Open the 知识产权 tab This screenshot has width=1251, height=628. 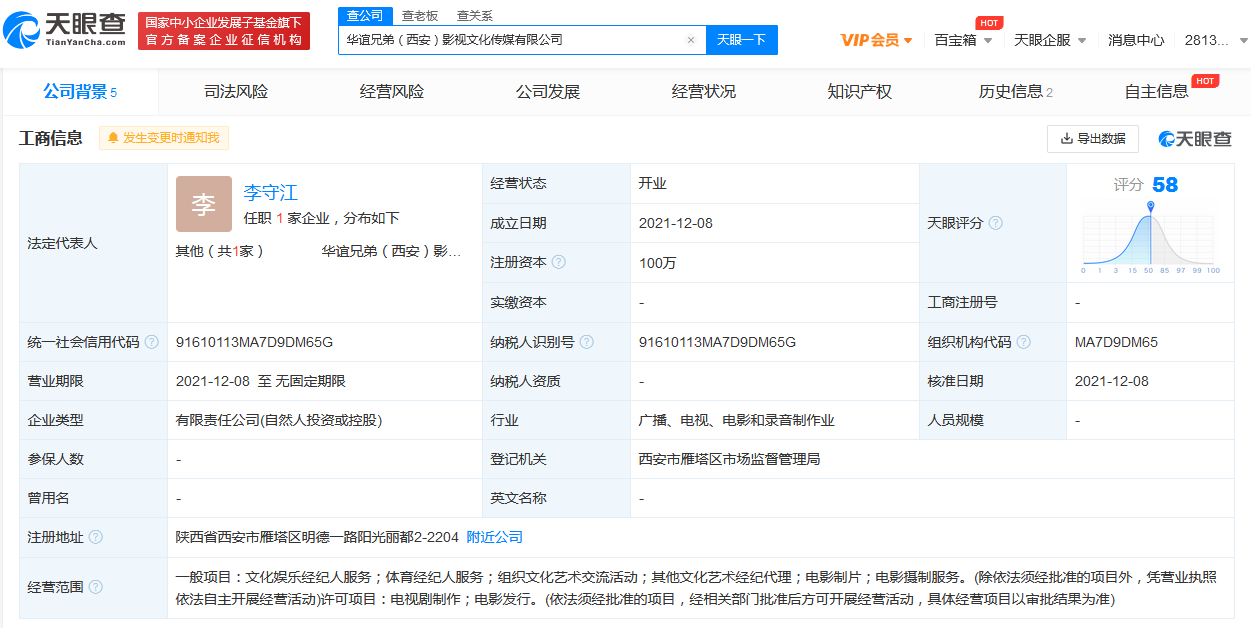pyautogui.click(x=859, y=92)
